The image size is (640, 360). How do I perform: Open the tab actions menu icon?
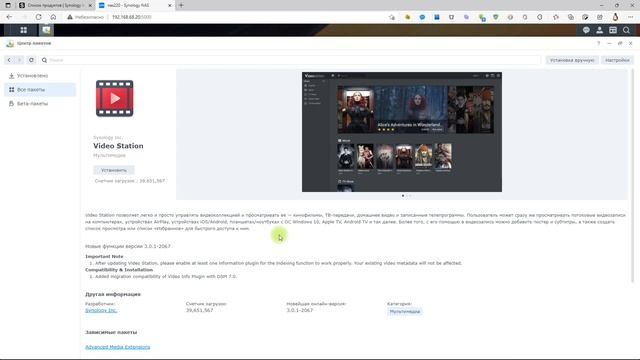tap(8, 5)
